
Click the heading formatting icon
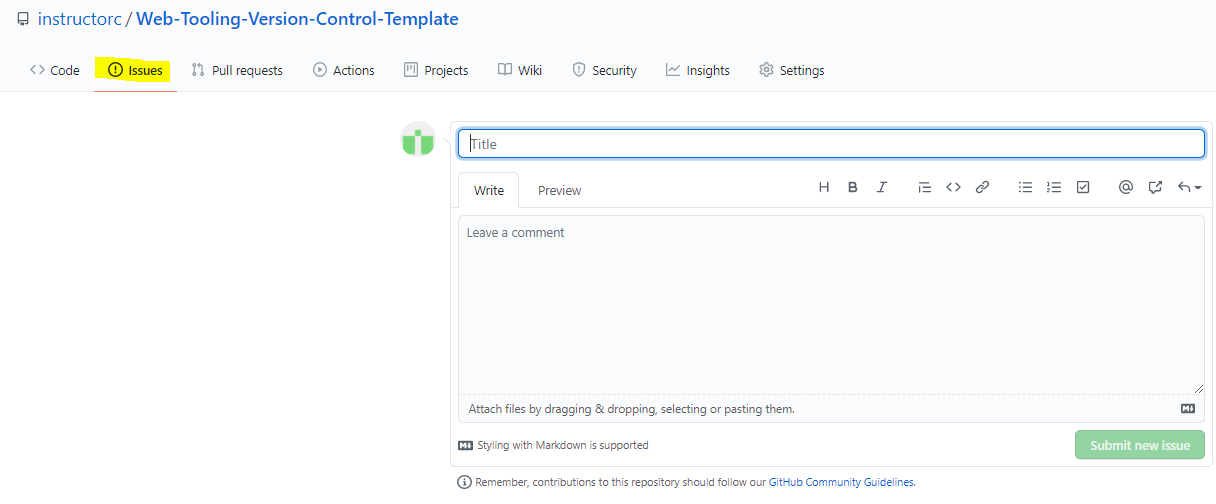tap(824, 187)
